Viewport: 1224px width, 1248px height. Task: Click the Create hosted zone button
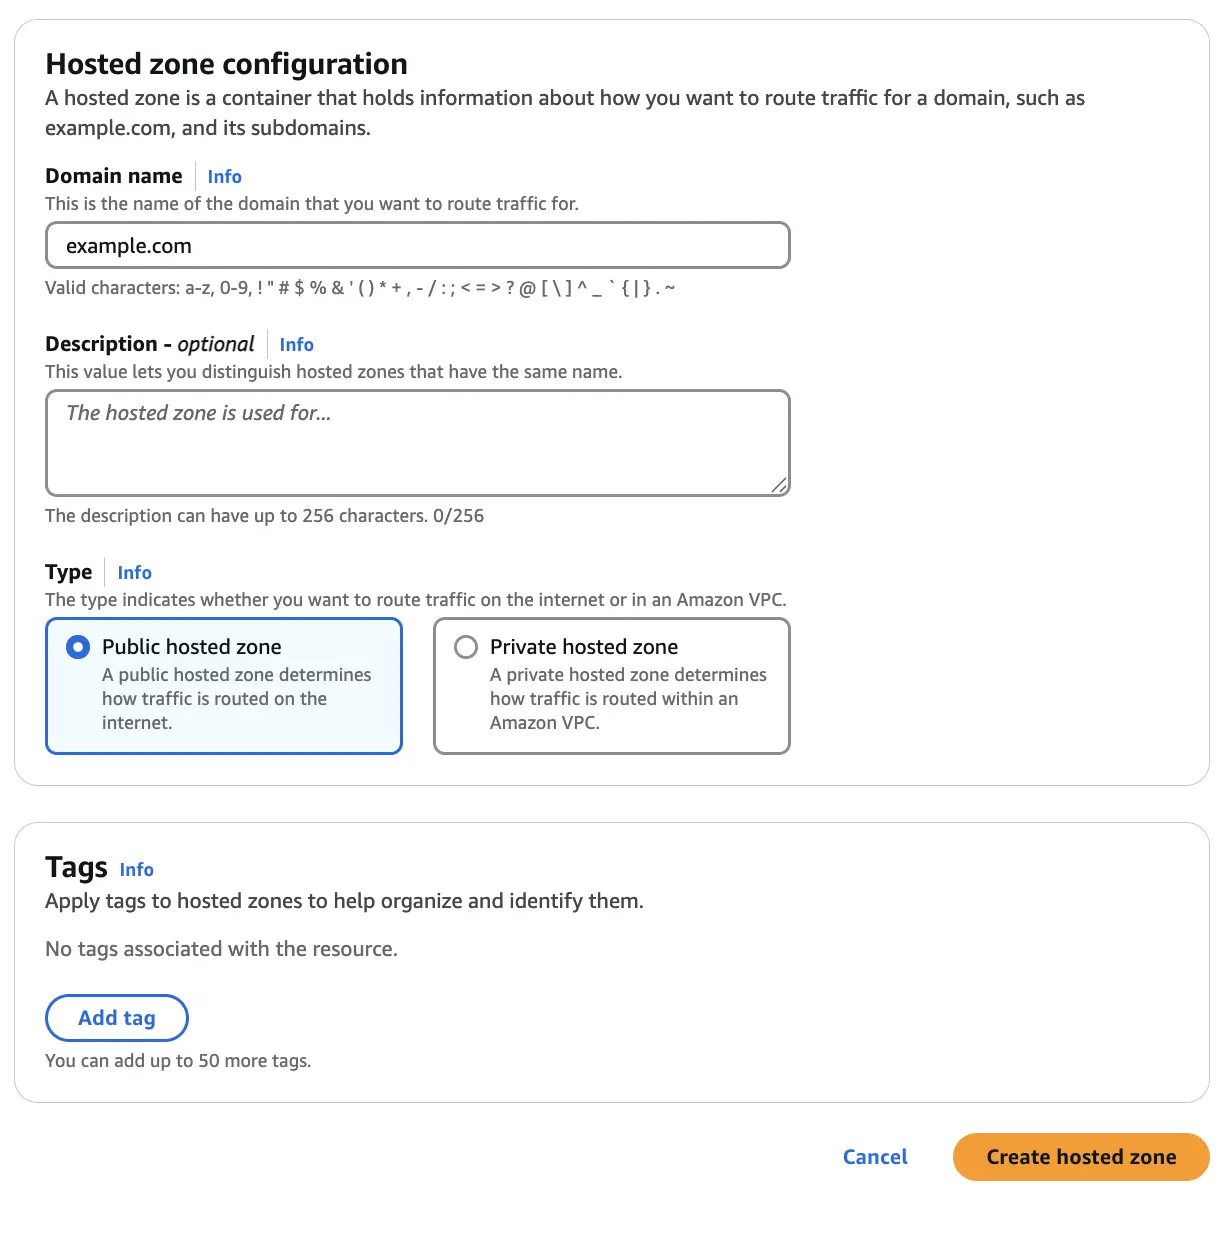(x=1081, y=1157)
